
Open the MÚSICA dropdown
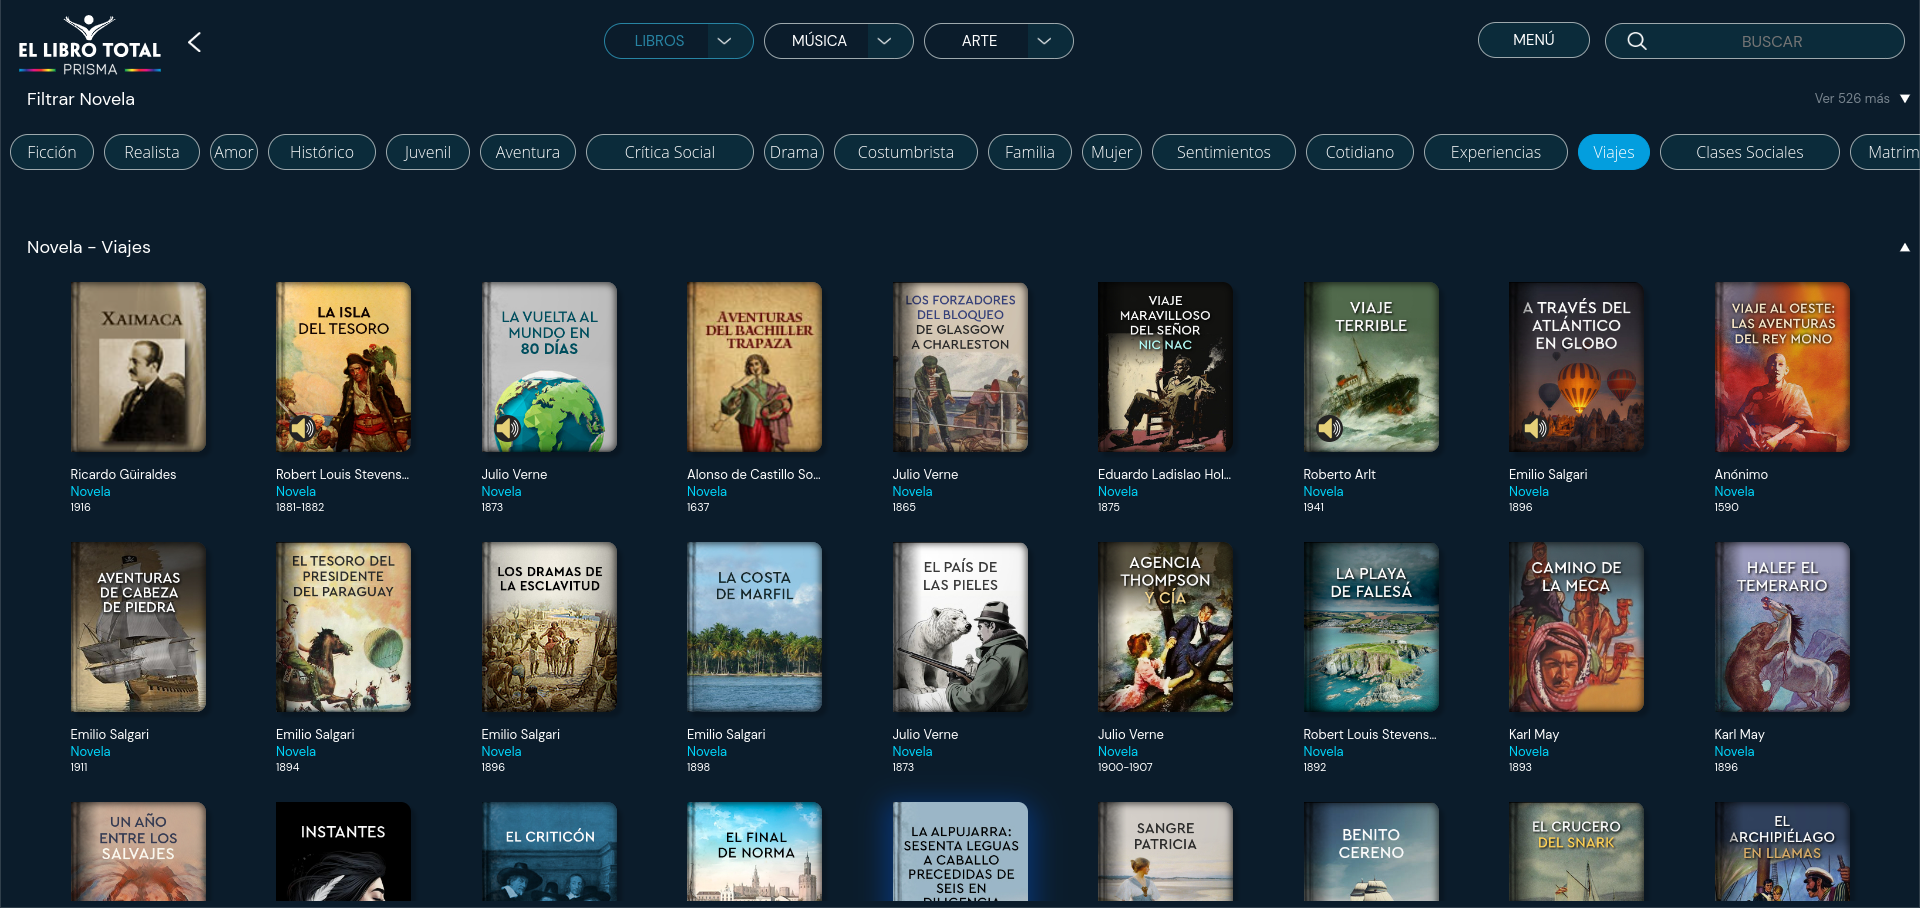[884, 41]
